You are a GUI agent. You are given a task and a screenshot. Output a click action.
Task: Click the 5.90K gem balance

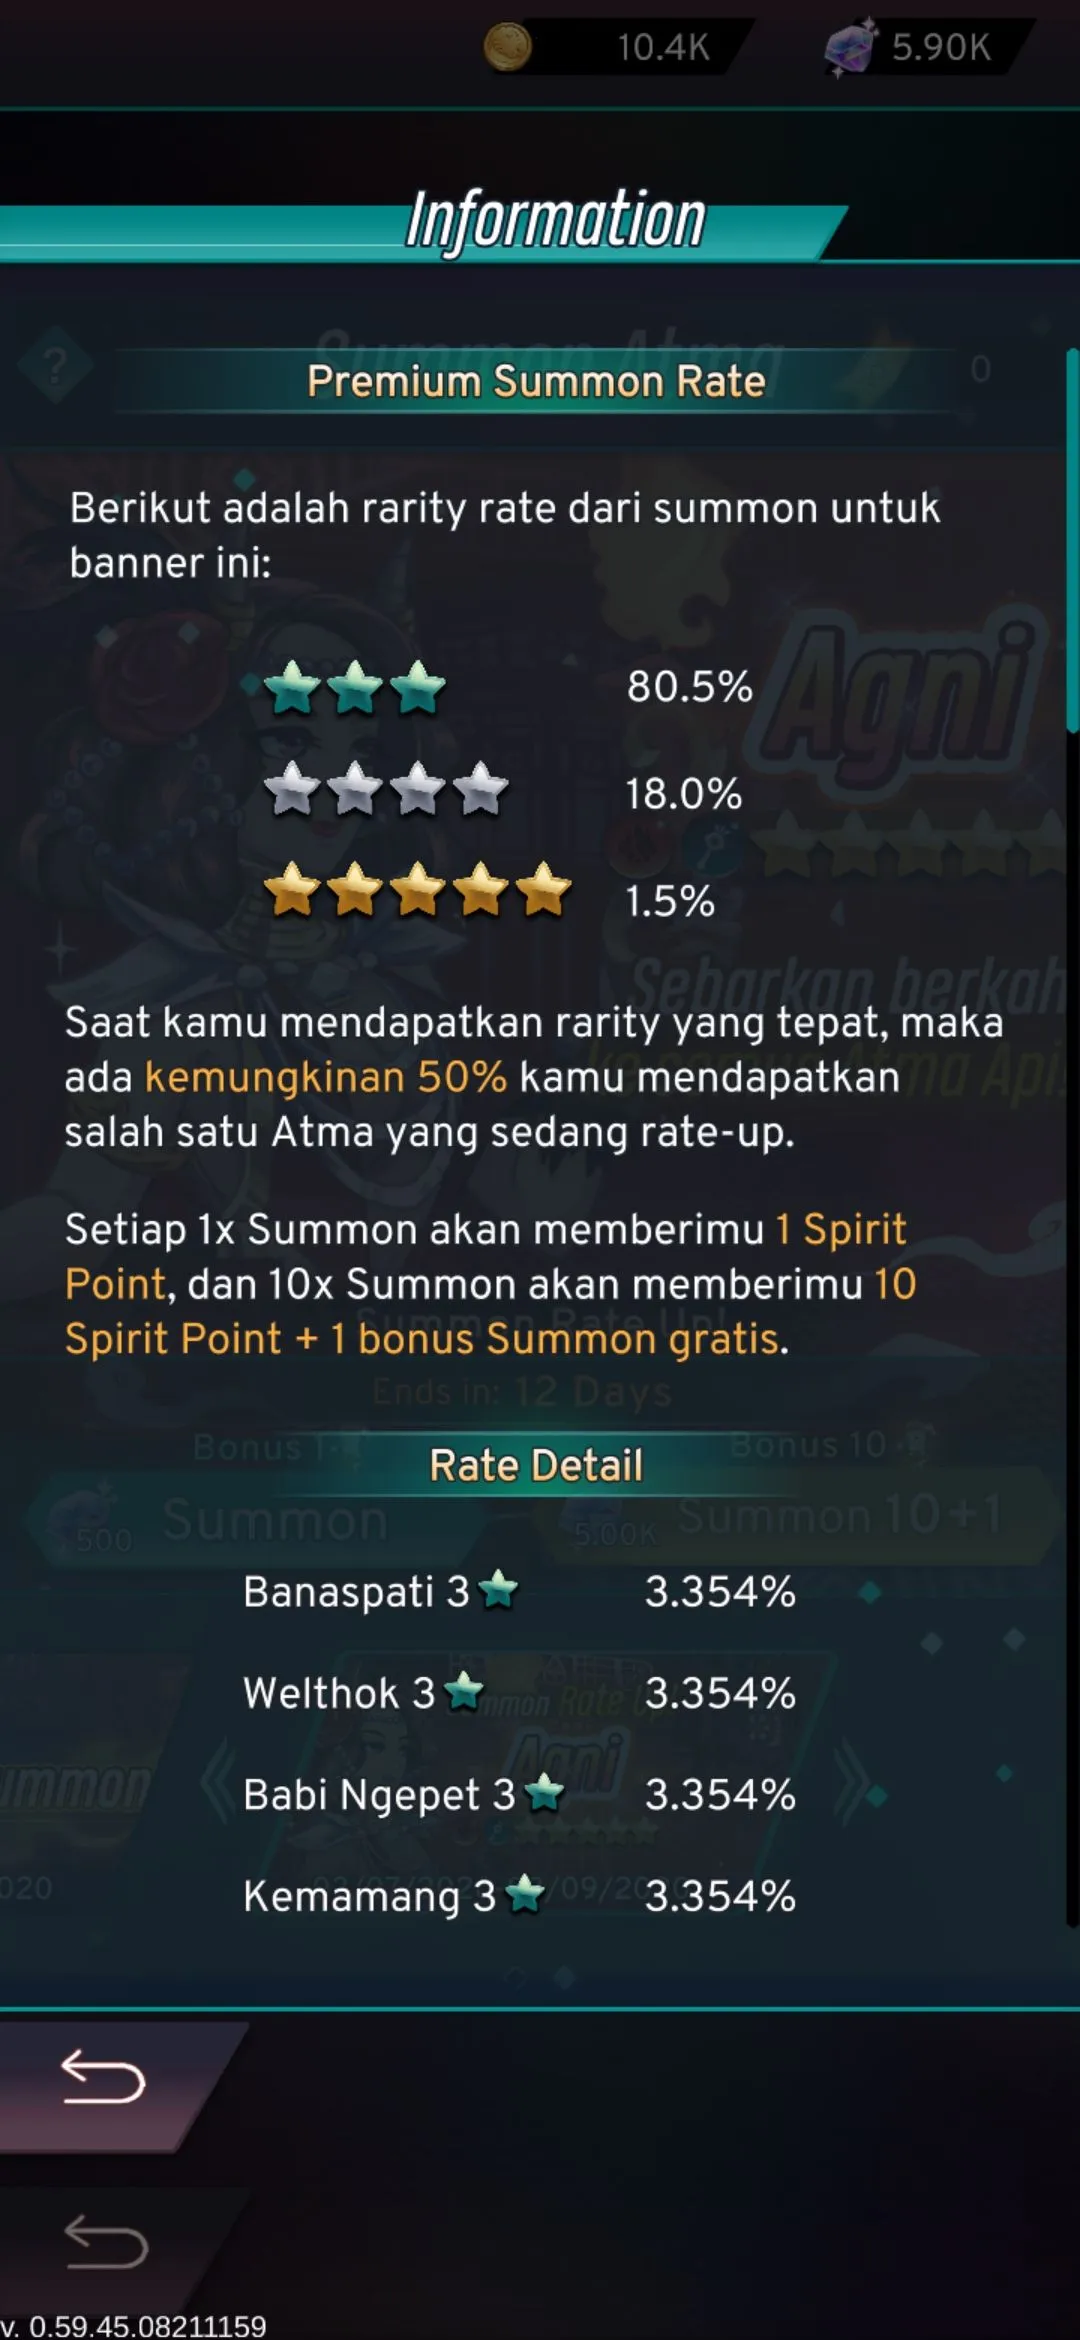click(x=941, y=47)
